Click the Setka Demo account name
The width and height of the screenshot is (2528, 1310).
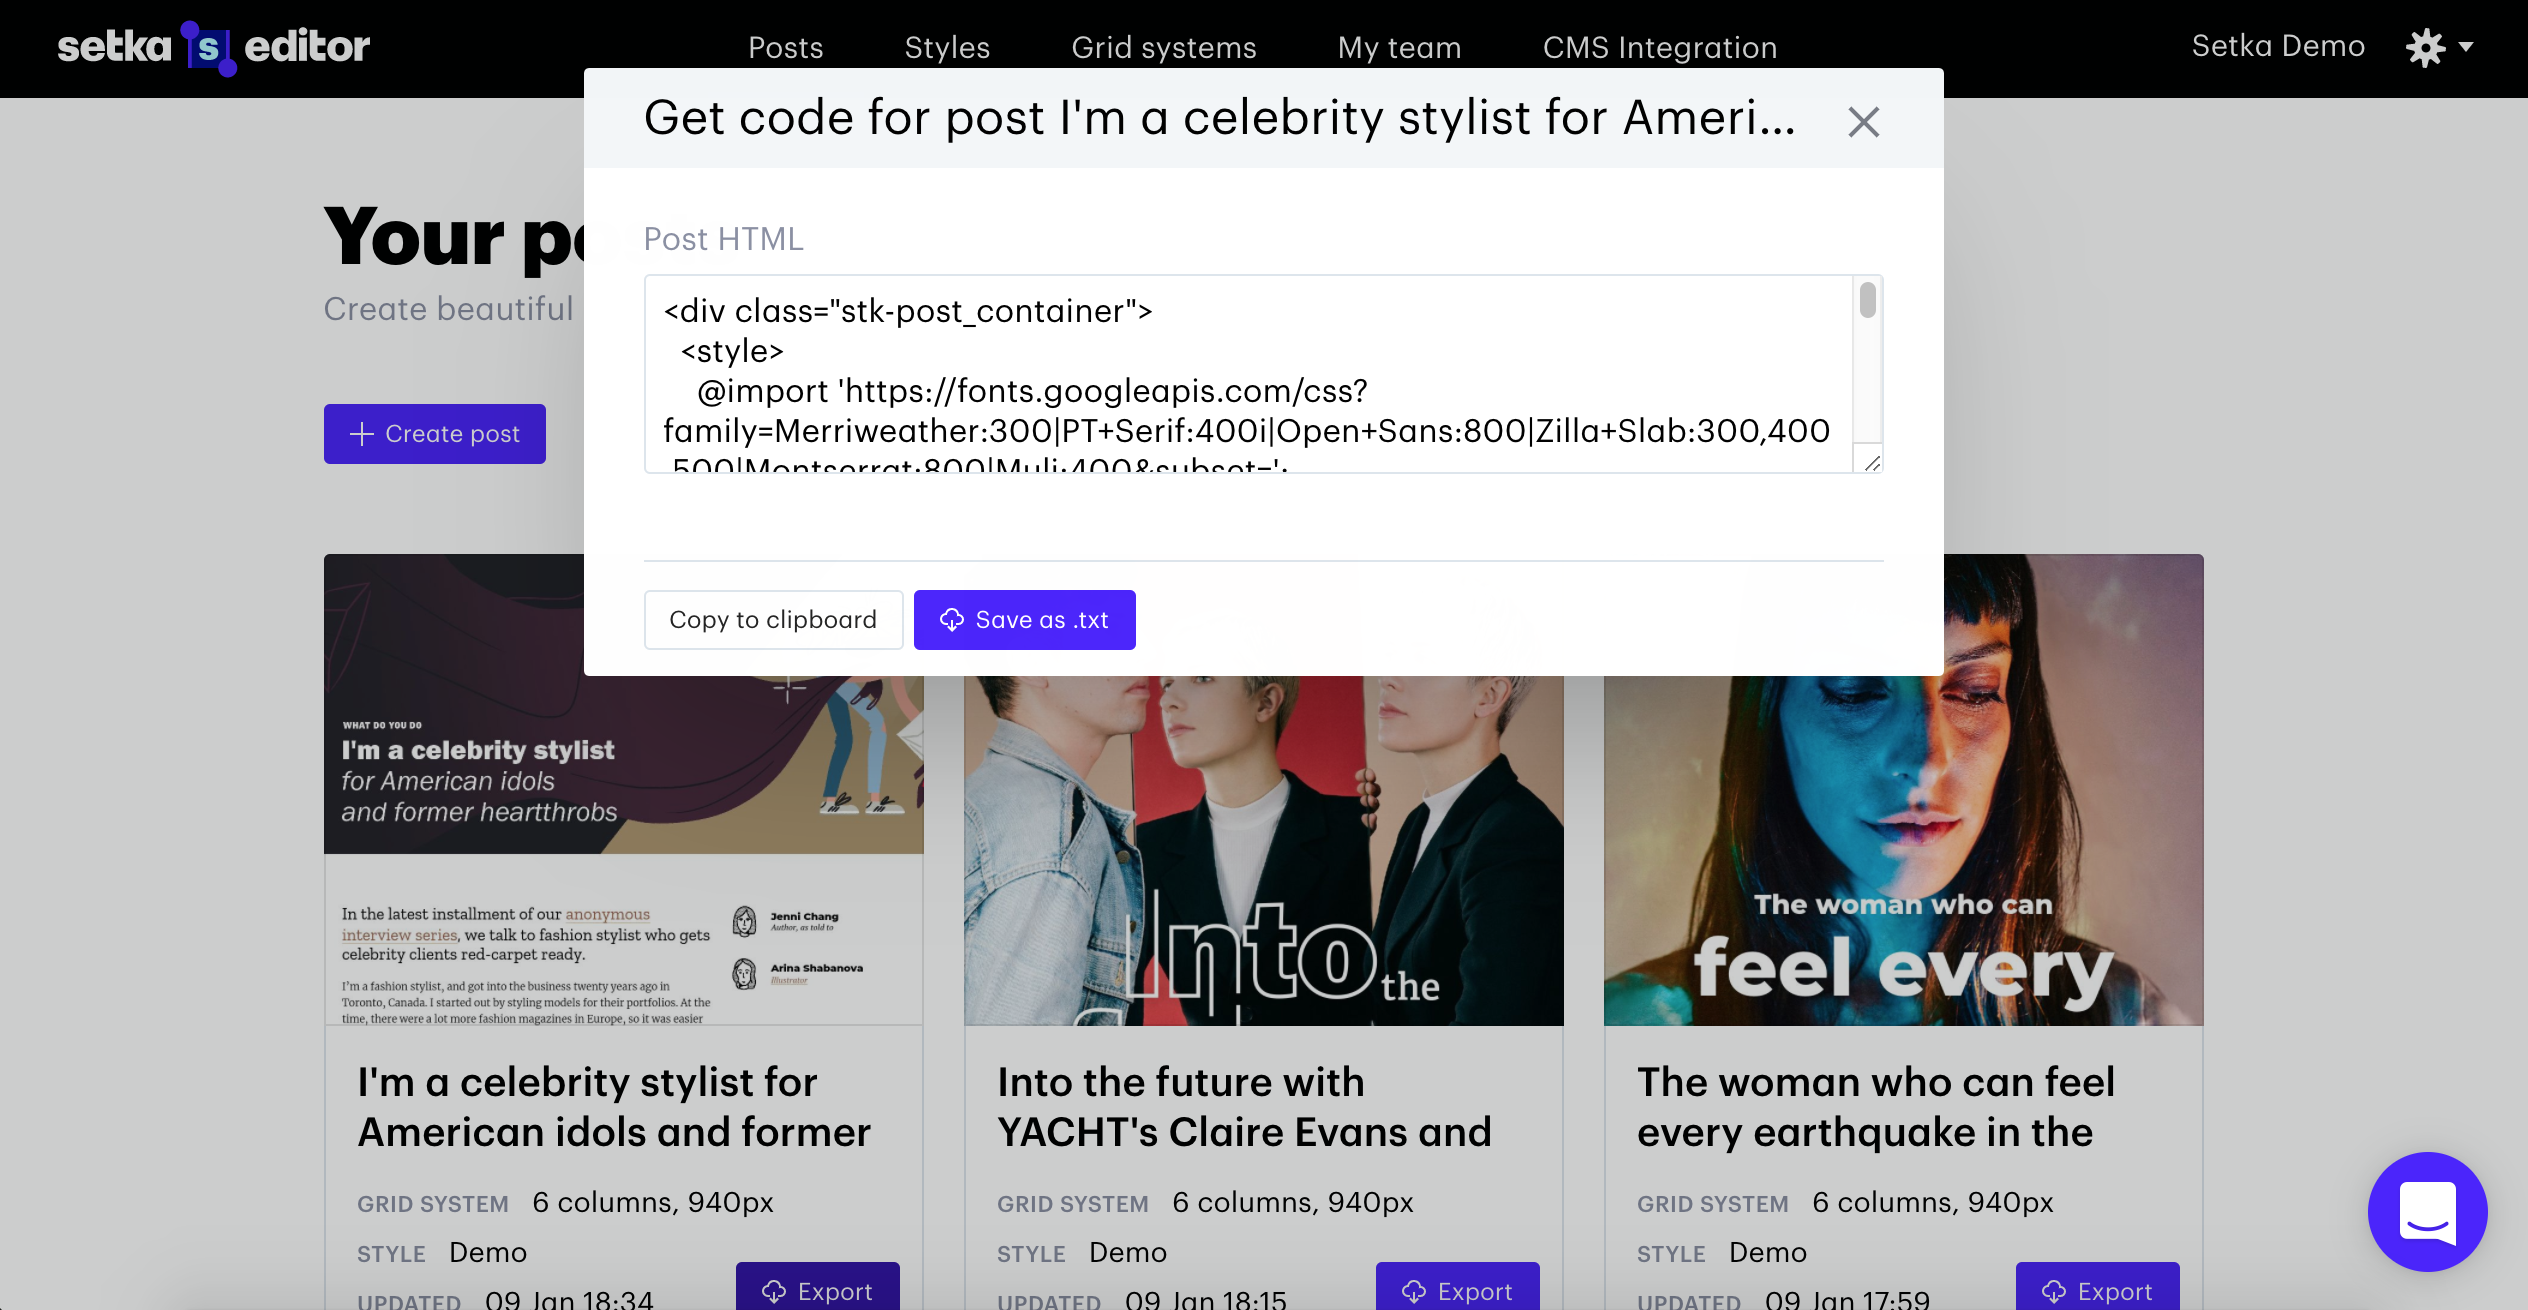[2277, 45]
